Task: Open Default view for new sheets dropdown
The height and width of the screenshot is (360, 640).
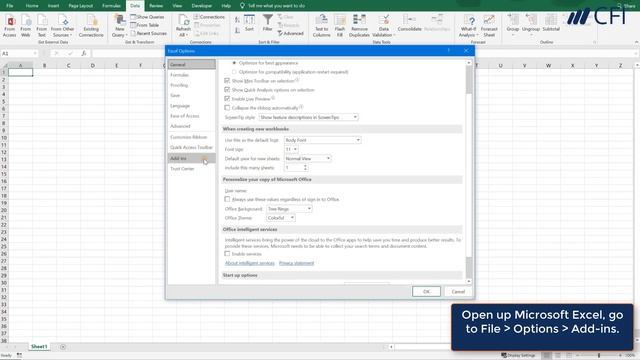Action: (307, 158)
